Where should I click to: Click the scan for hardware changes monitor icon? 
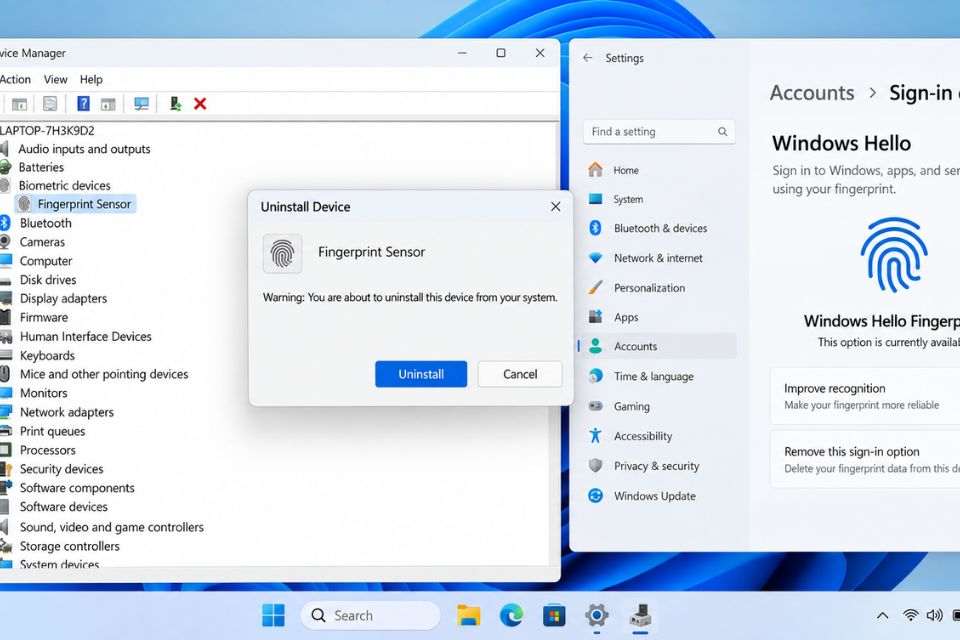click(x=141, y=104)
